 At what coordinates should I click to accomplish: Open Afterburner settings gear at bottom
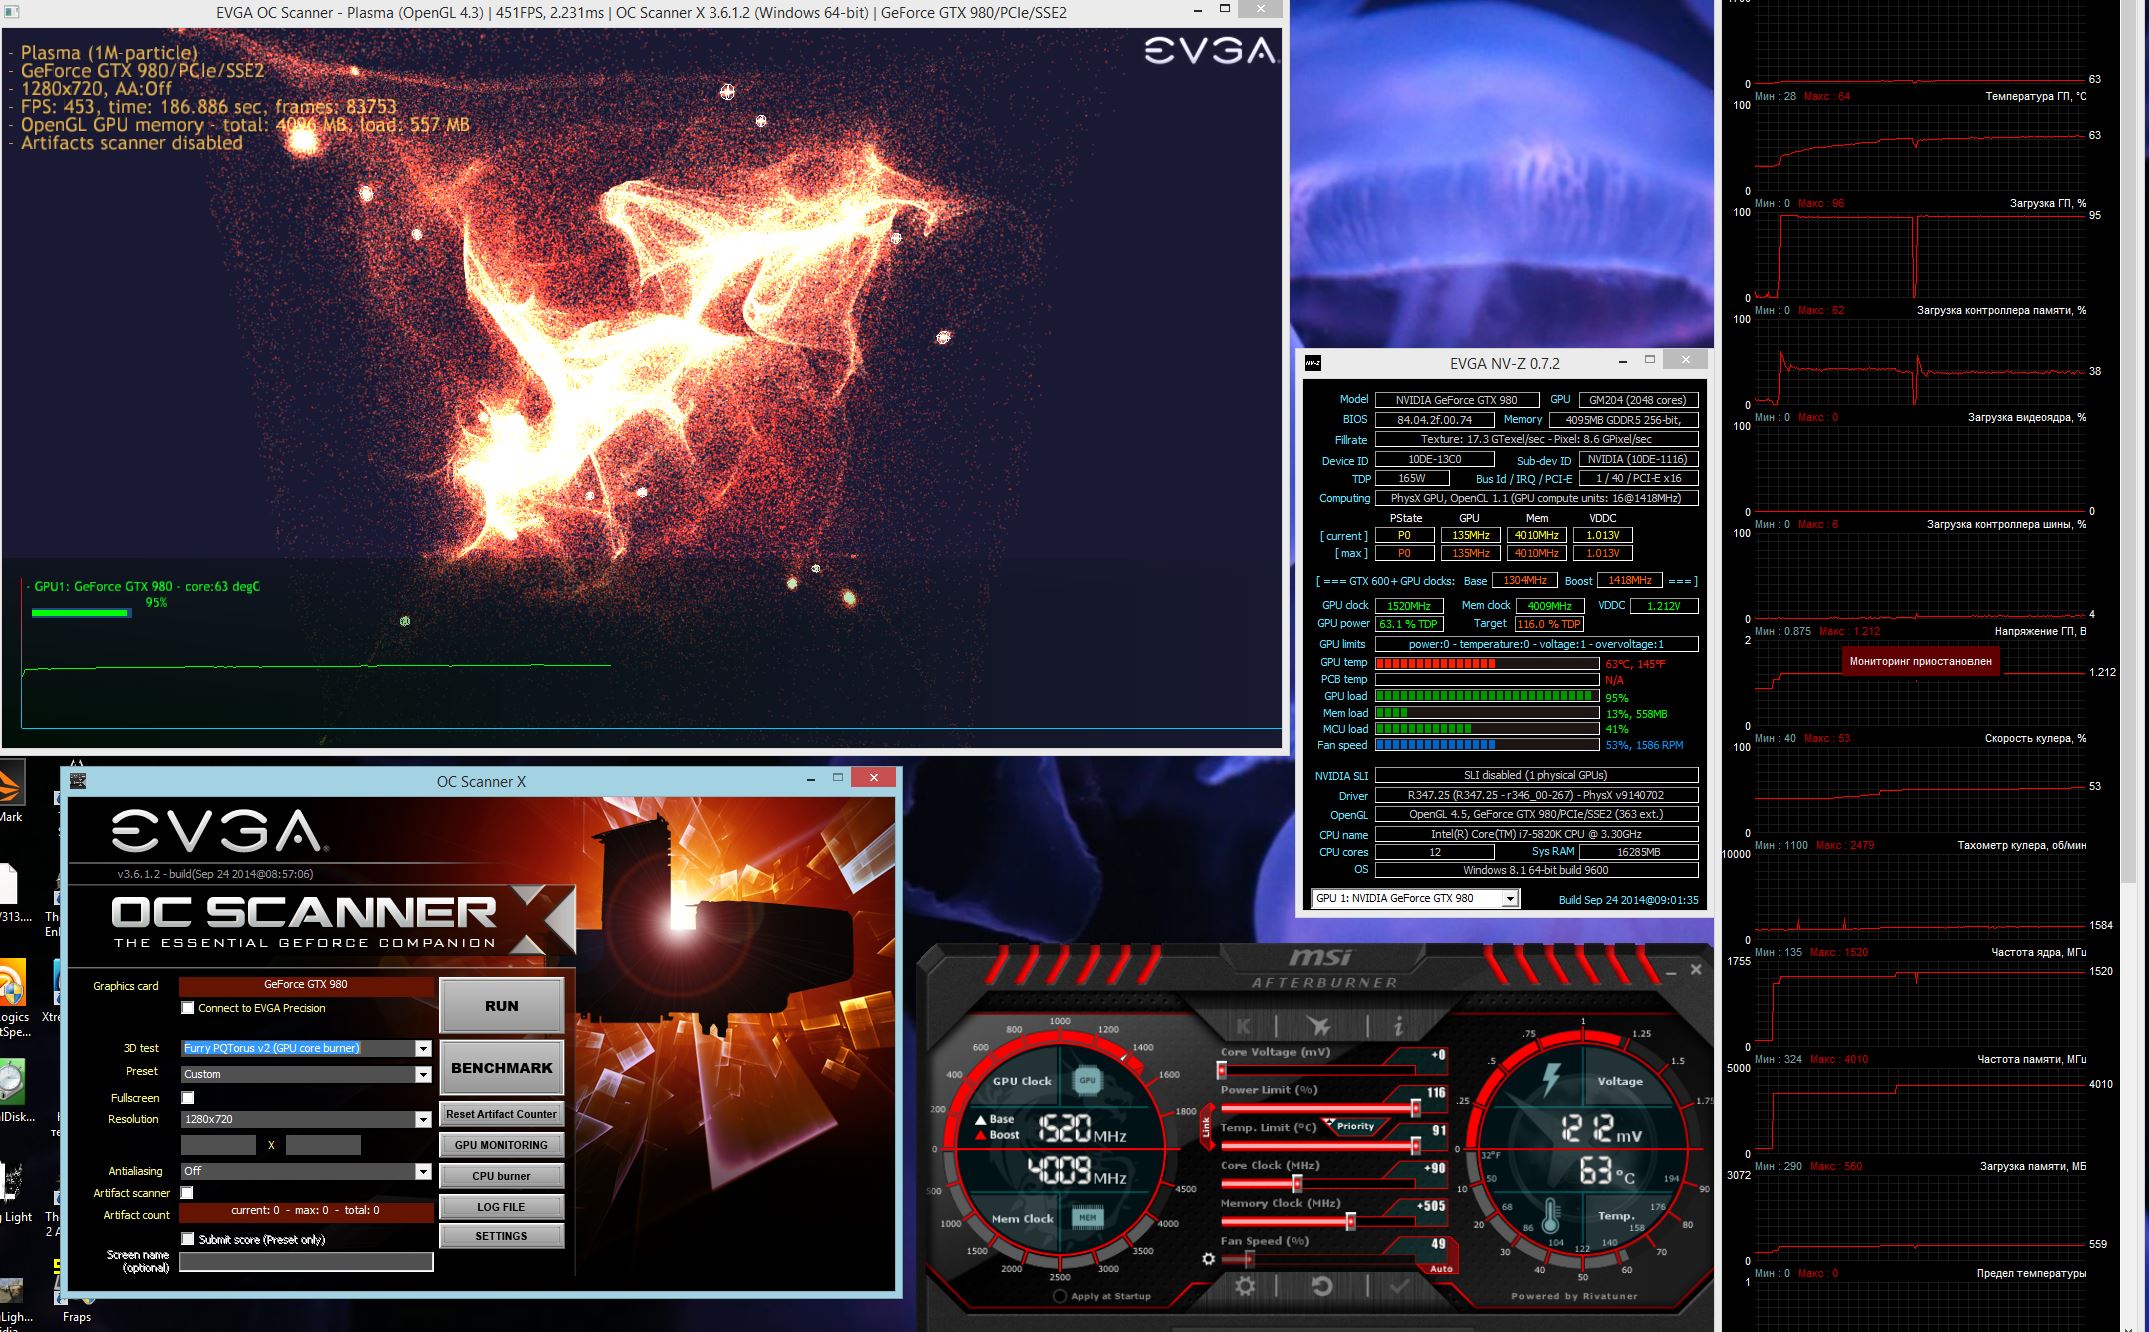[1245, 1287]
